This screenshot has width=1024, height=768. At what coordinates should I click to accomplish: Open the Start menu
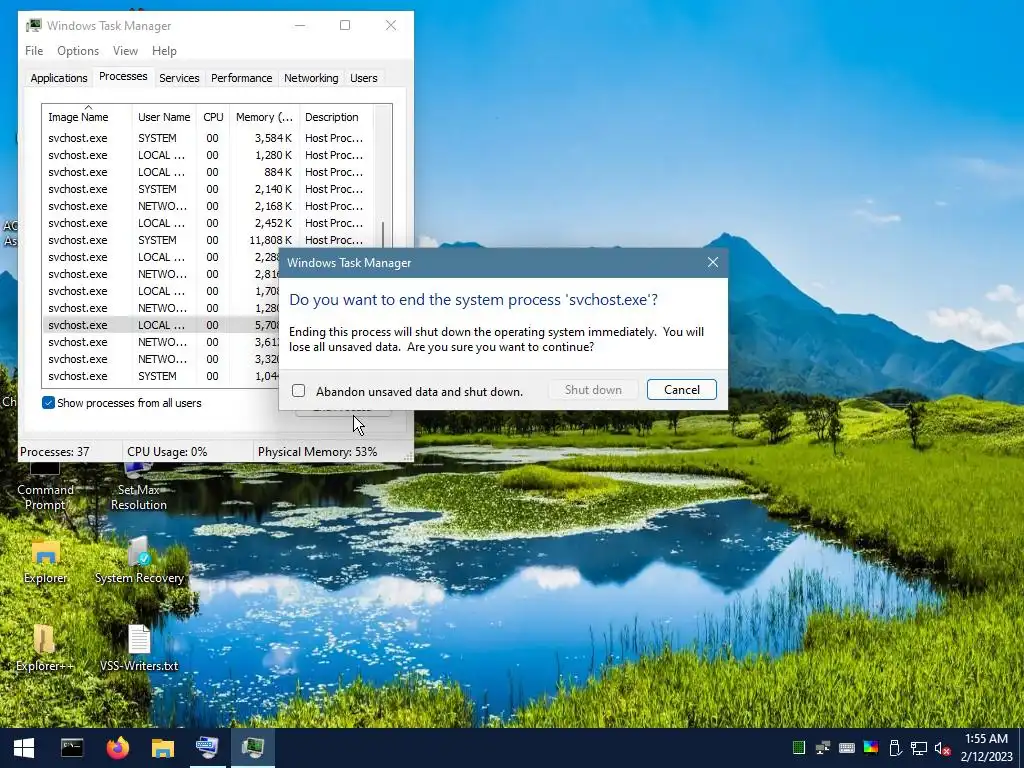click(x=24, y=748)
